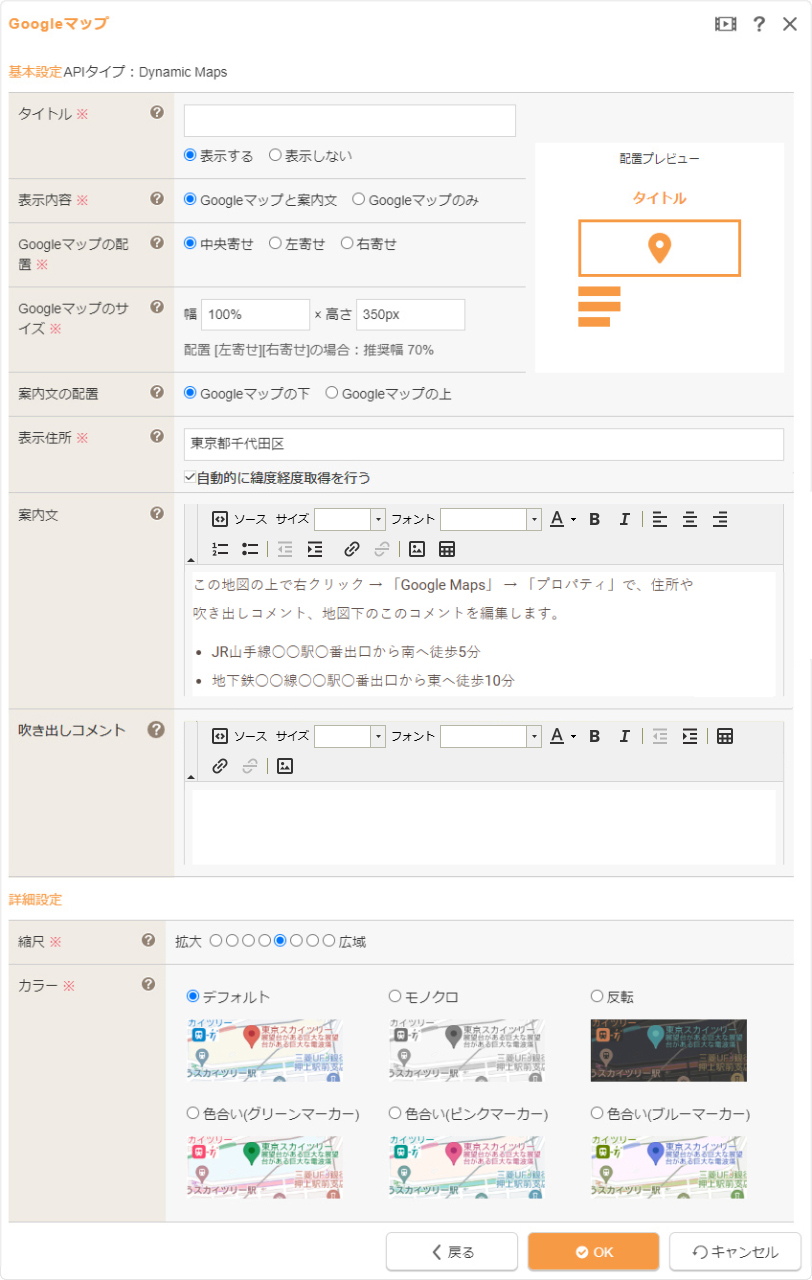Click inside the 吹き出しコメント text area
The image size is (812, 1280).
coord(484,827)
